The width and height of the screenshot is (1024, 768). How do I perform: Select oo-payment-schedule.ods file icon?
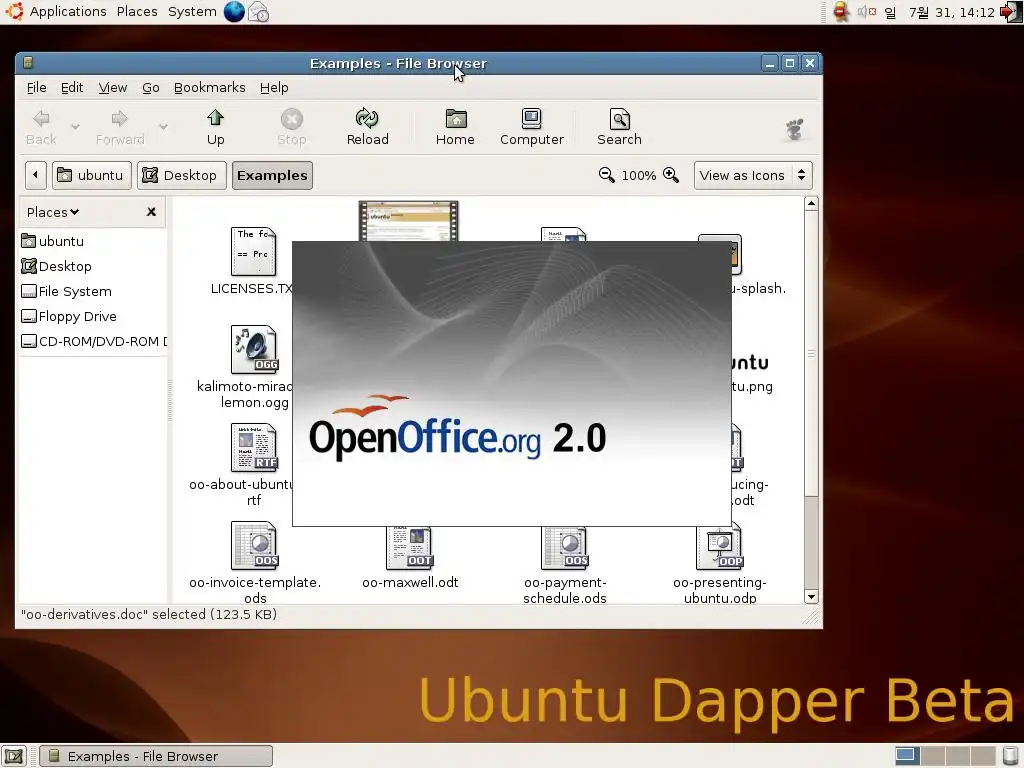(565, 547)
